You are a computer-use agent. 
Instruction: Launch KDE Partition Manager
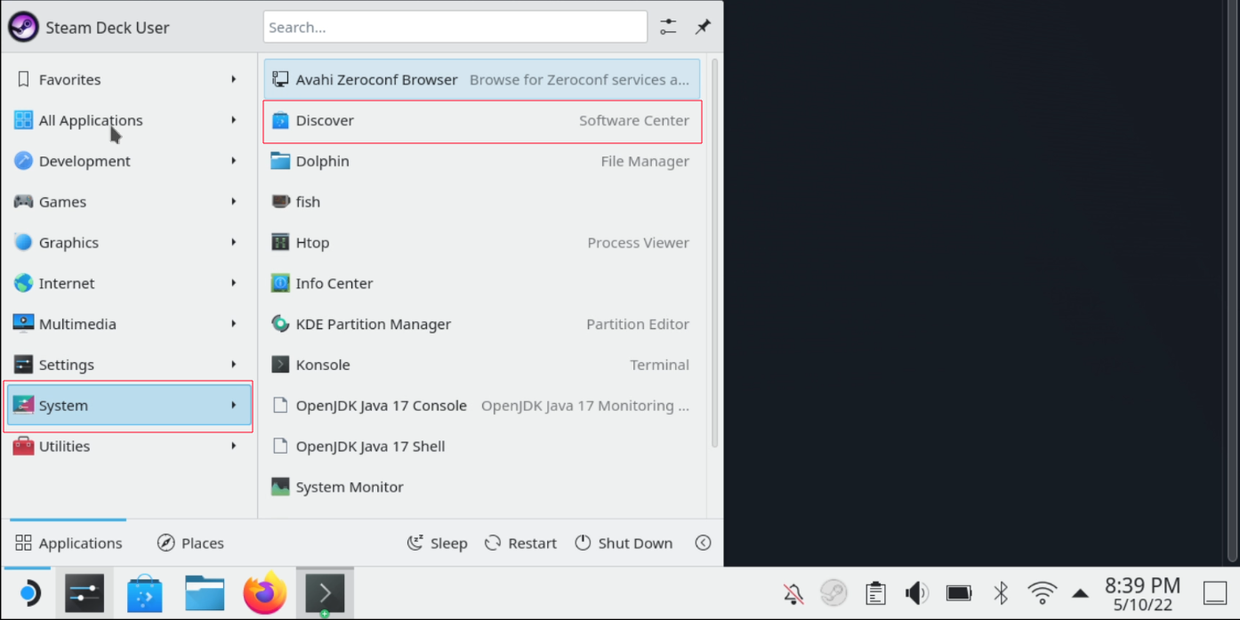482,325
